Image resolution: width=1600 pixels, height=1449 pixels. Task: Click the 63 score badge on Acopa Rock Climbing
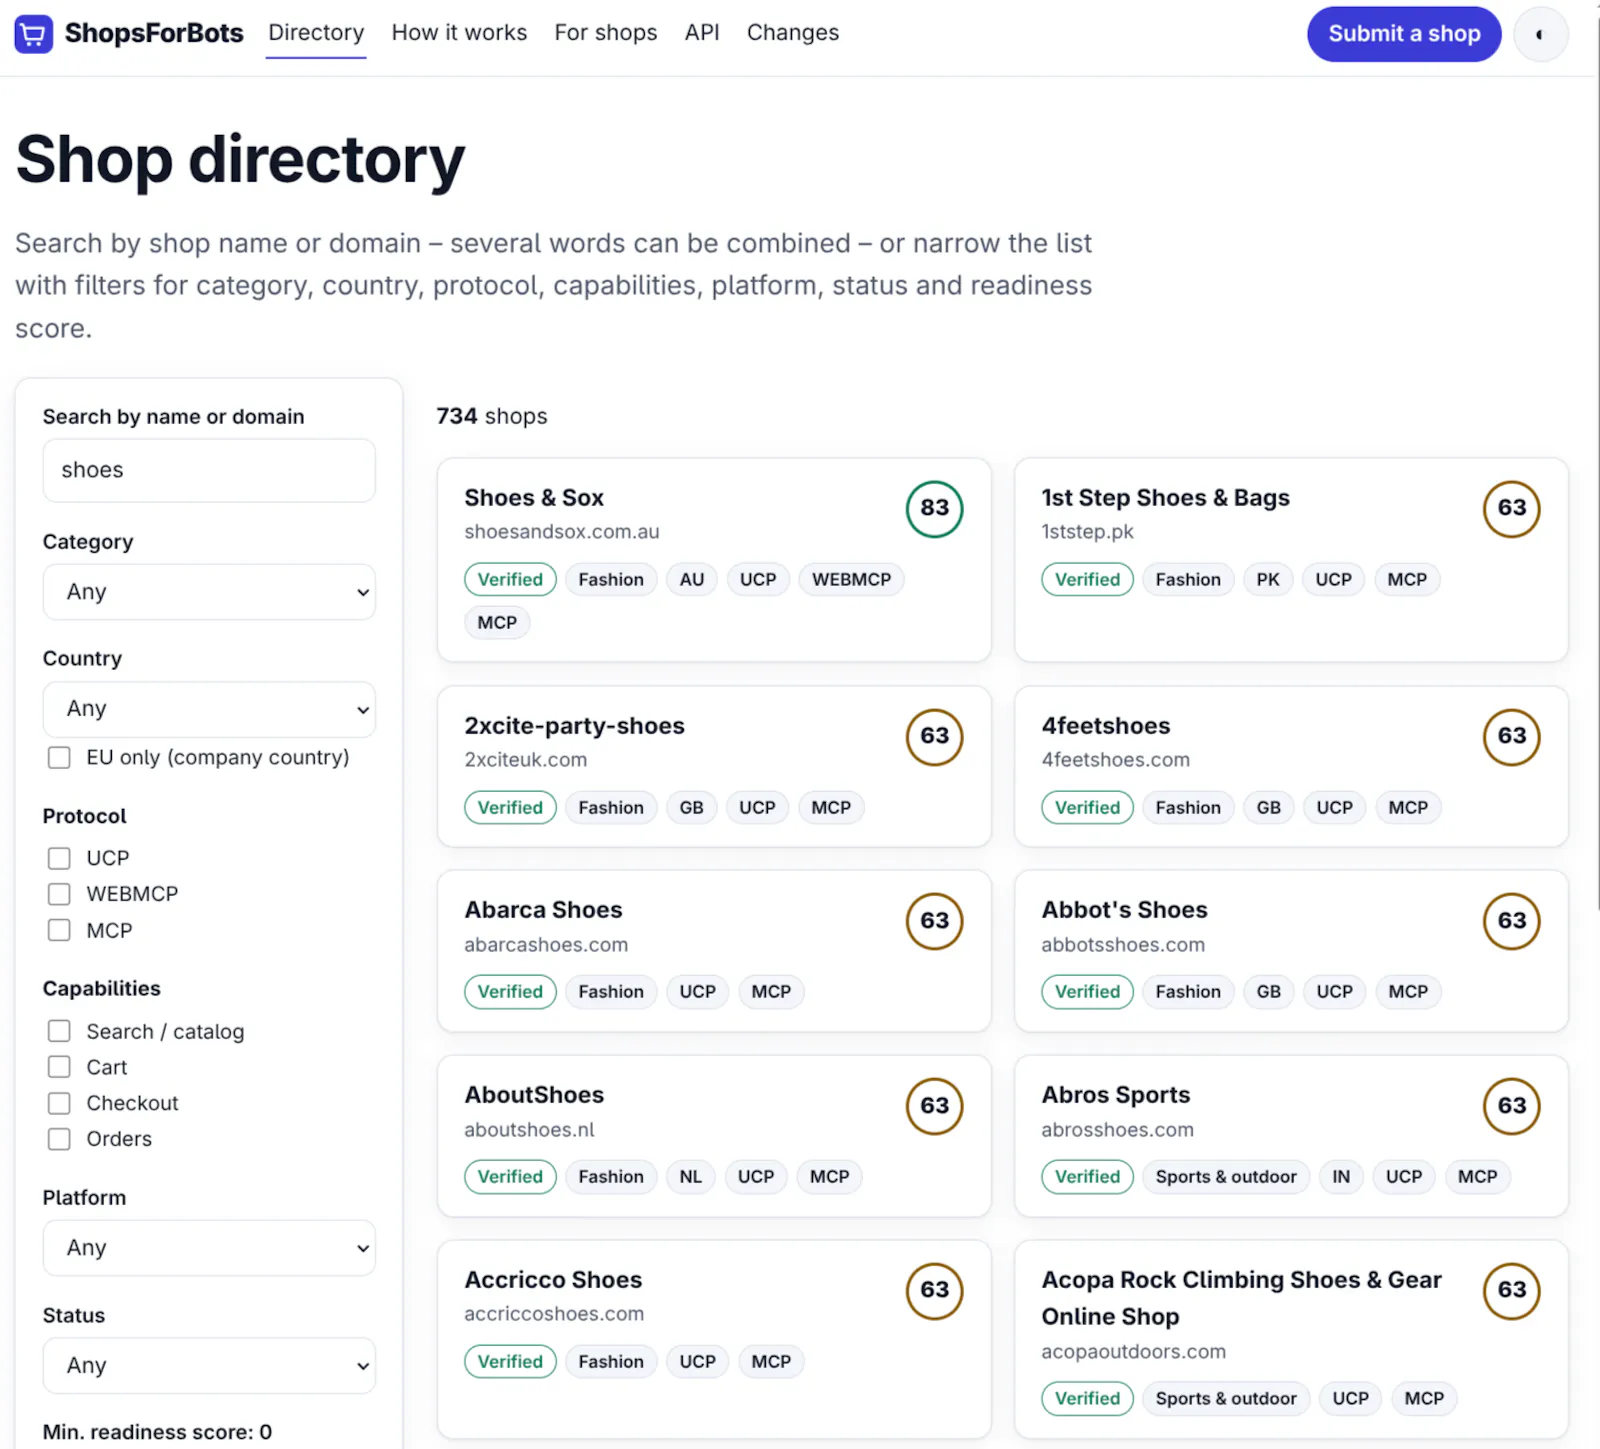[1511, 1290]
